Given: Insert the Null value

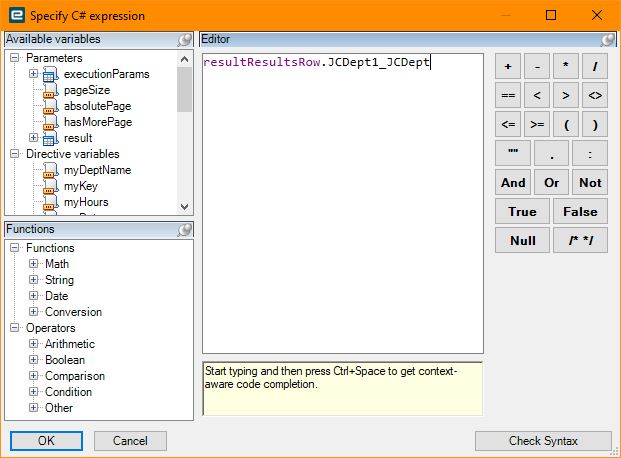Looking at the screenshot, I should pos(522,240).
